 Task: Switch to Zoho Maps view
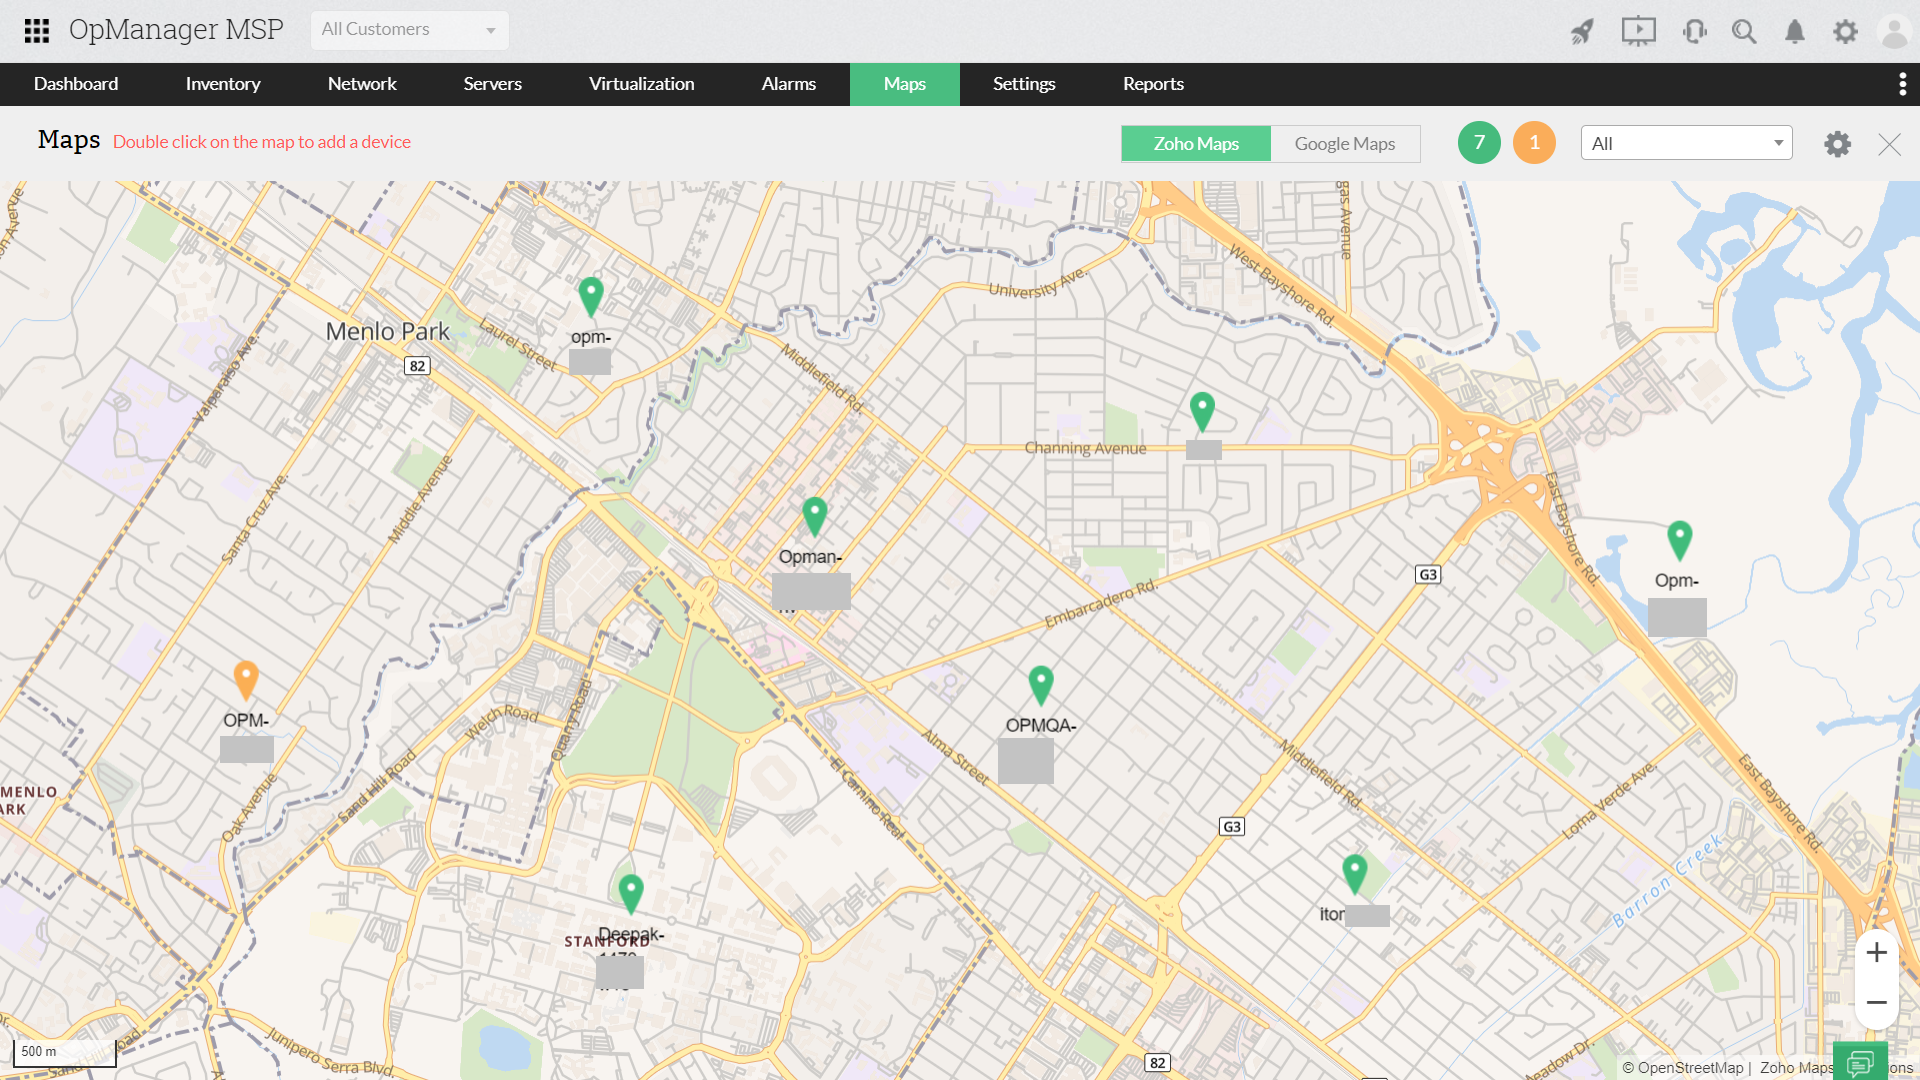[x=1196, y=144]
